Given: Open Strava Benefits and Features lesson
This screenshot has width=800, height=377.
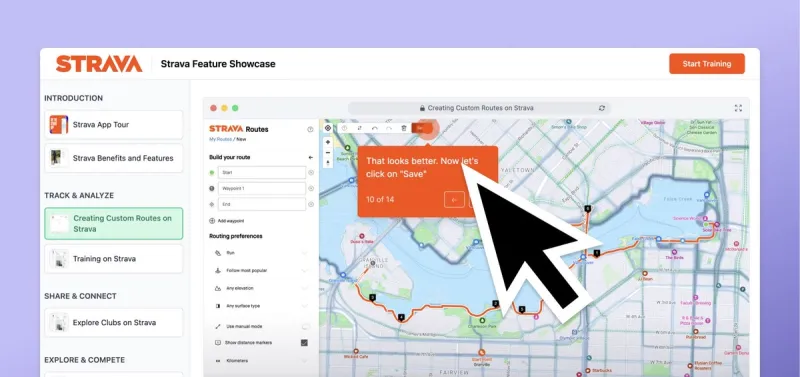Looking at the screenshot, I should pos(114,158).
